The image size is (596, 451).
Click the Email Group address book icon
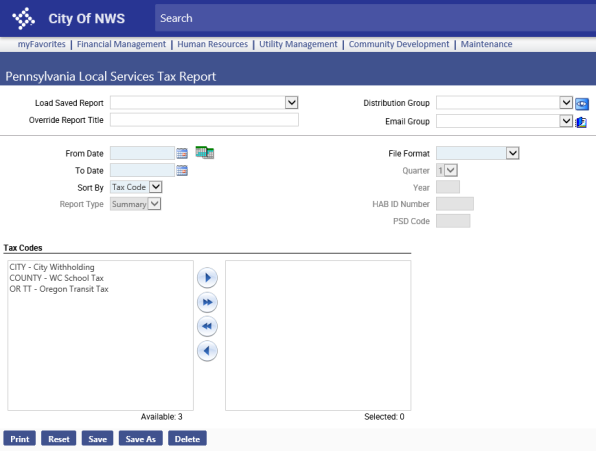tap(581, 122)
